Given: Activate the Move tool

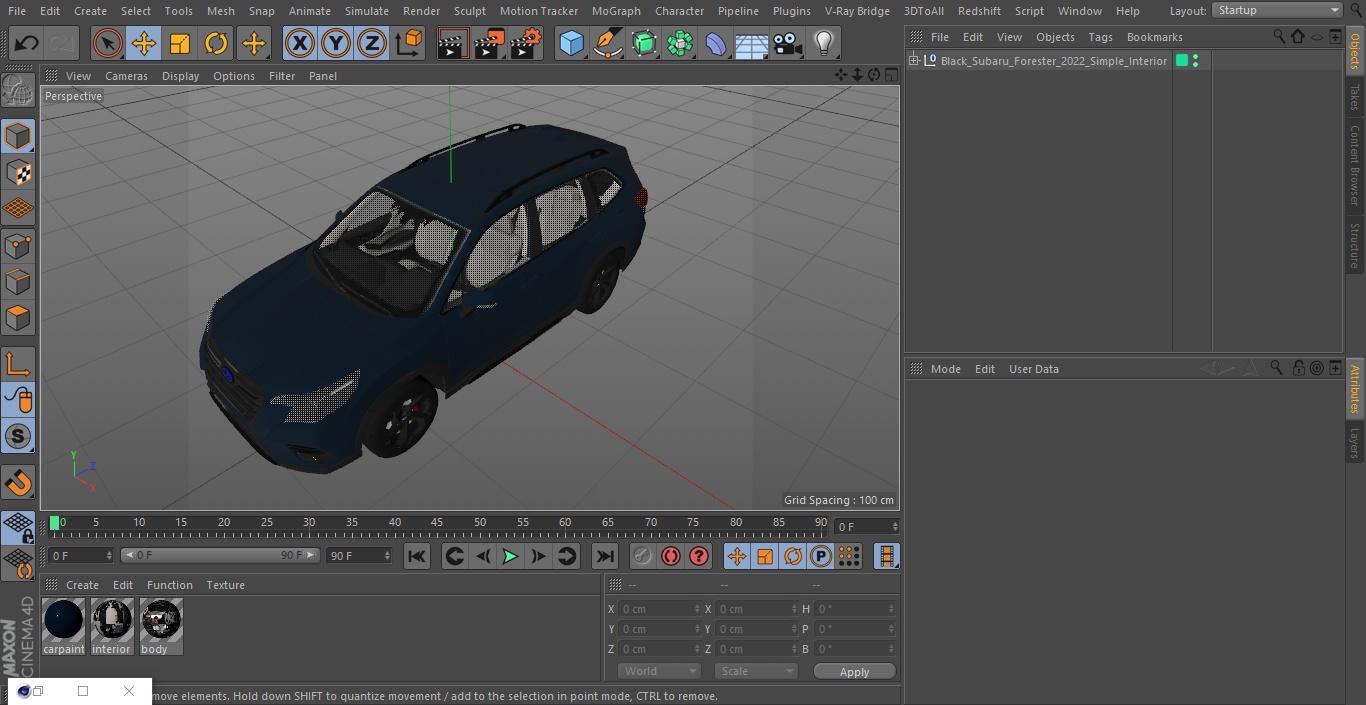Looking at the screenshot, I should point(144,43).
